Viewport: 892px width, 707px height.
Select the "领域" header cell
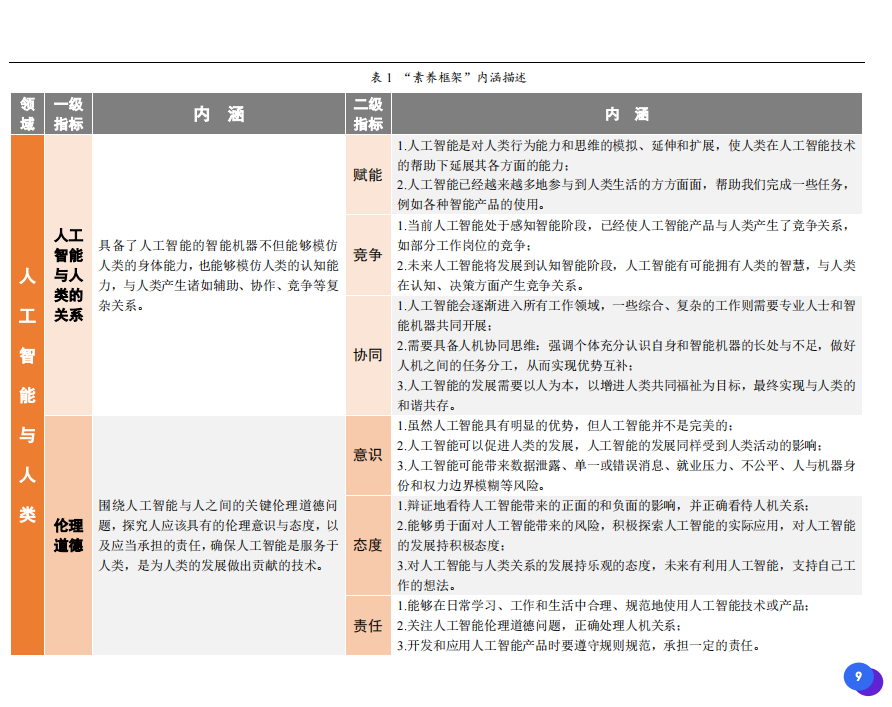(x=27, y=114)
